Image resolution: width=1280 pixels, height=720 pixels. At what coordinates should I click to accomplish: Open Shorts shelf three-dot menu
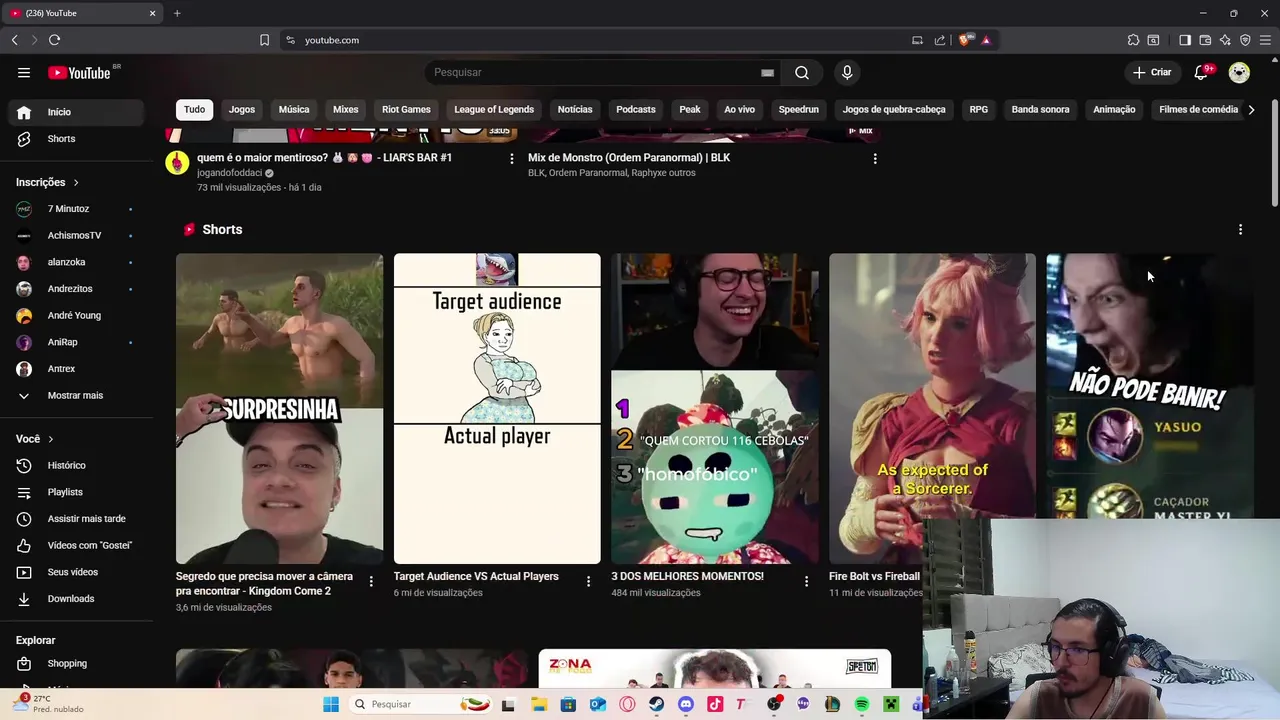(1240, 229)
